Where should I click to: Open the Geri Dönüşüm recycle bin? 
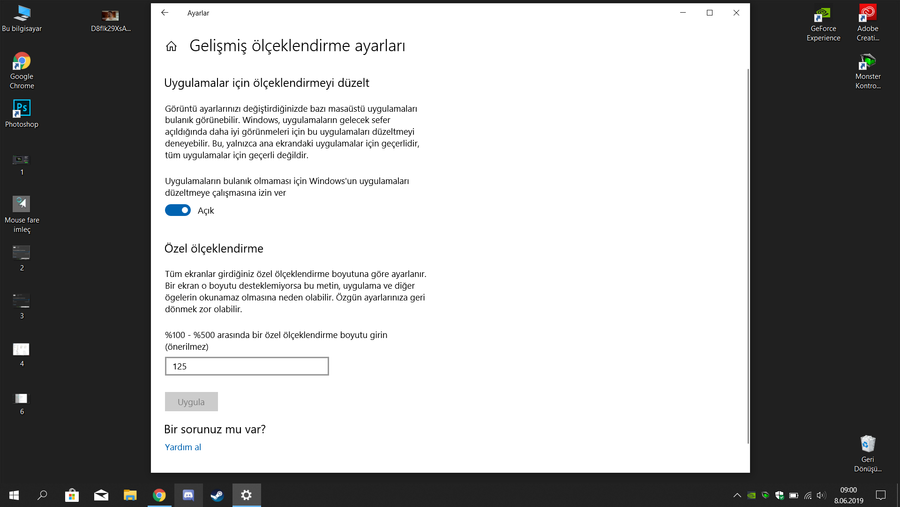click(x=867, y=454)
